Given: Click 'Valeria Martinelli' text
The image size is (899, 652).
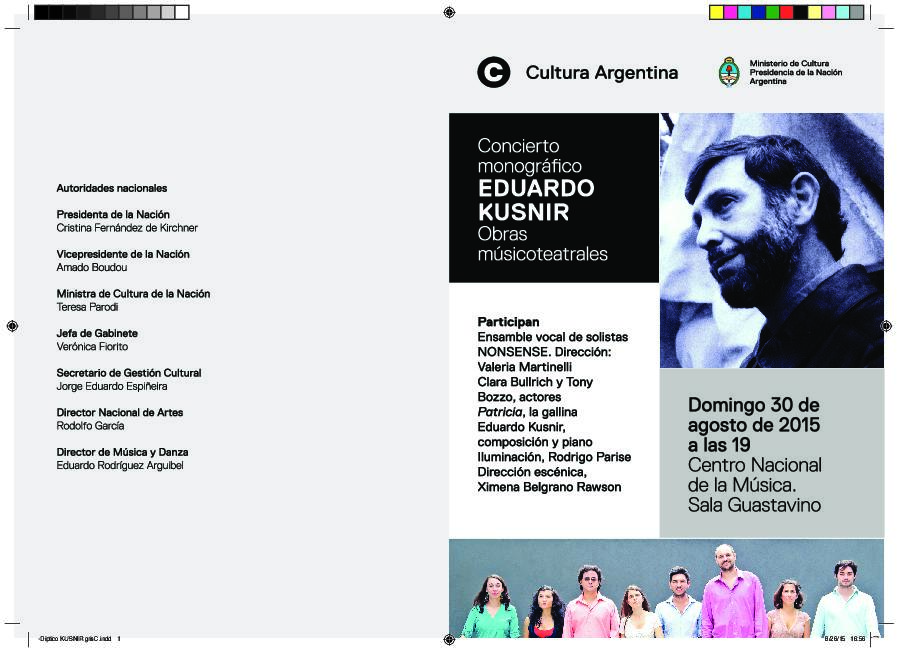Looking at the screenshot, I should click(524, 366).
